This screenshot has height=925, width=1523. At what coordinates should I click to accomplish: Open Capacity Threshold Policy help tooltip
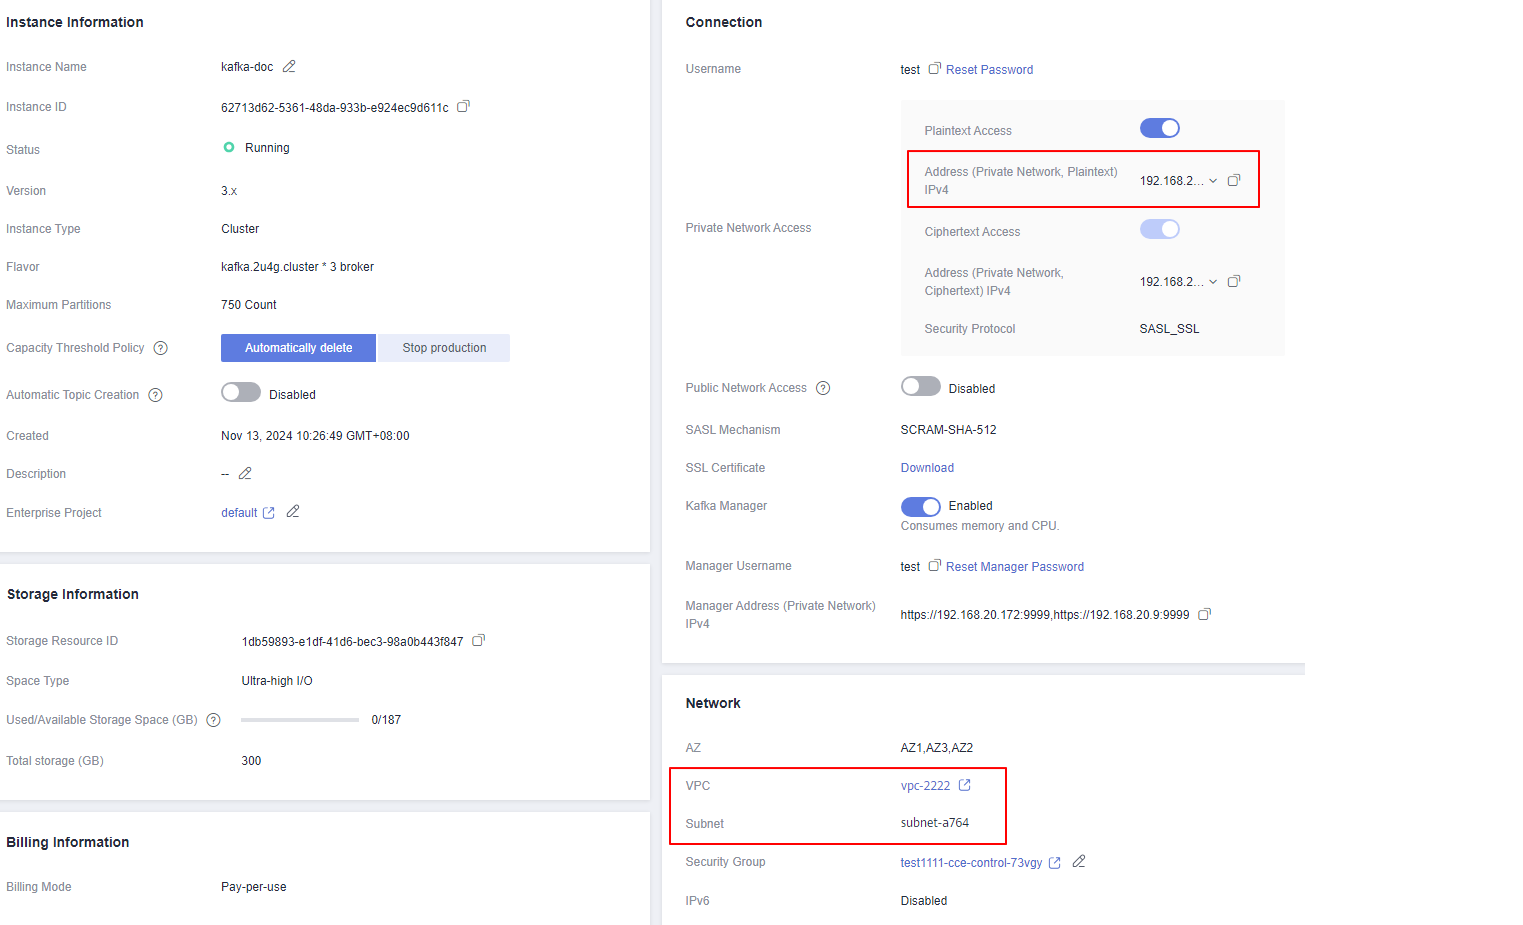tap(160, 348)
